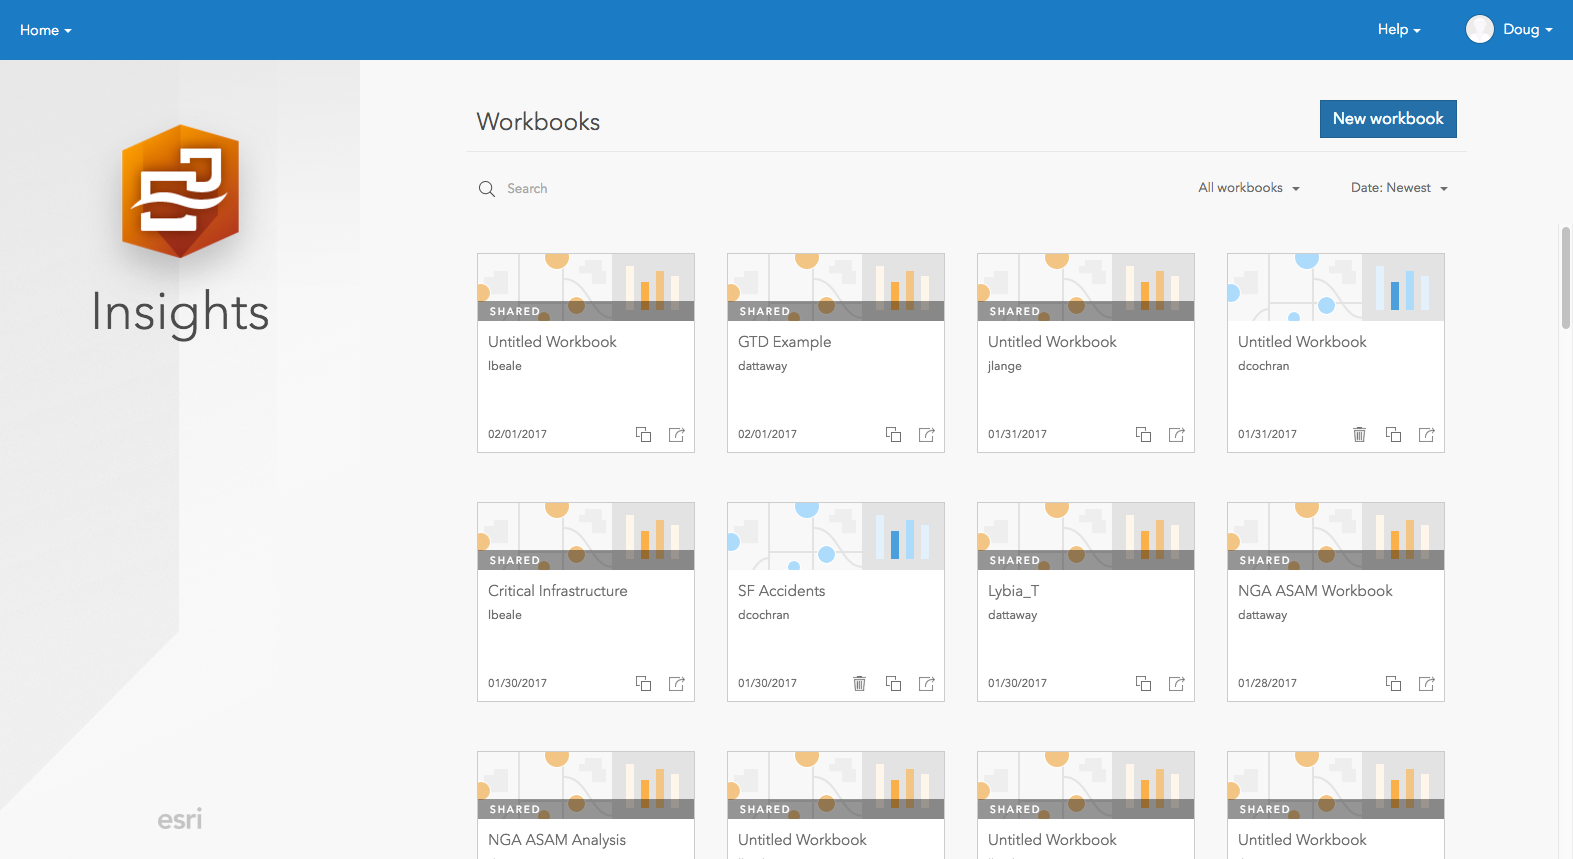Open the Date: Newest sort dropdown
The image size is (1573, 859).
(1398, 188)
